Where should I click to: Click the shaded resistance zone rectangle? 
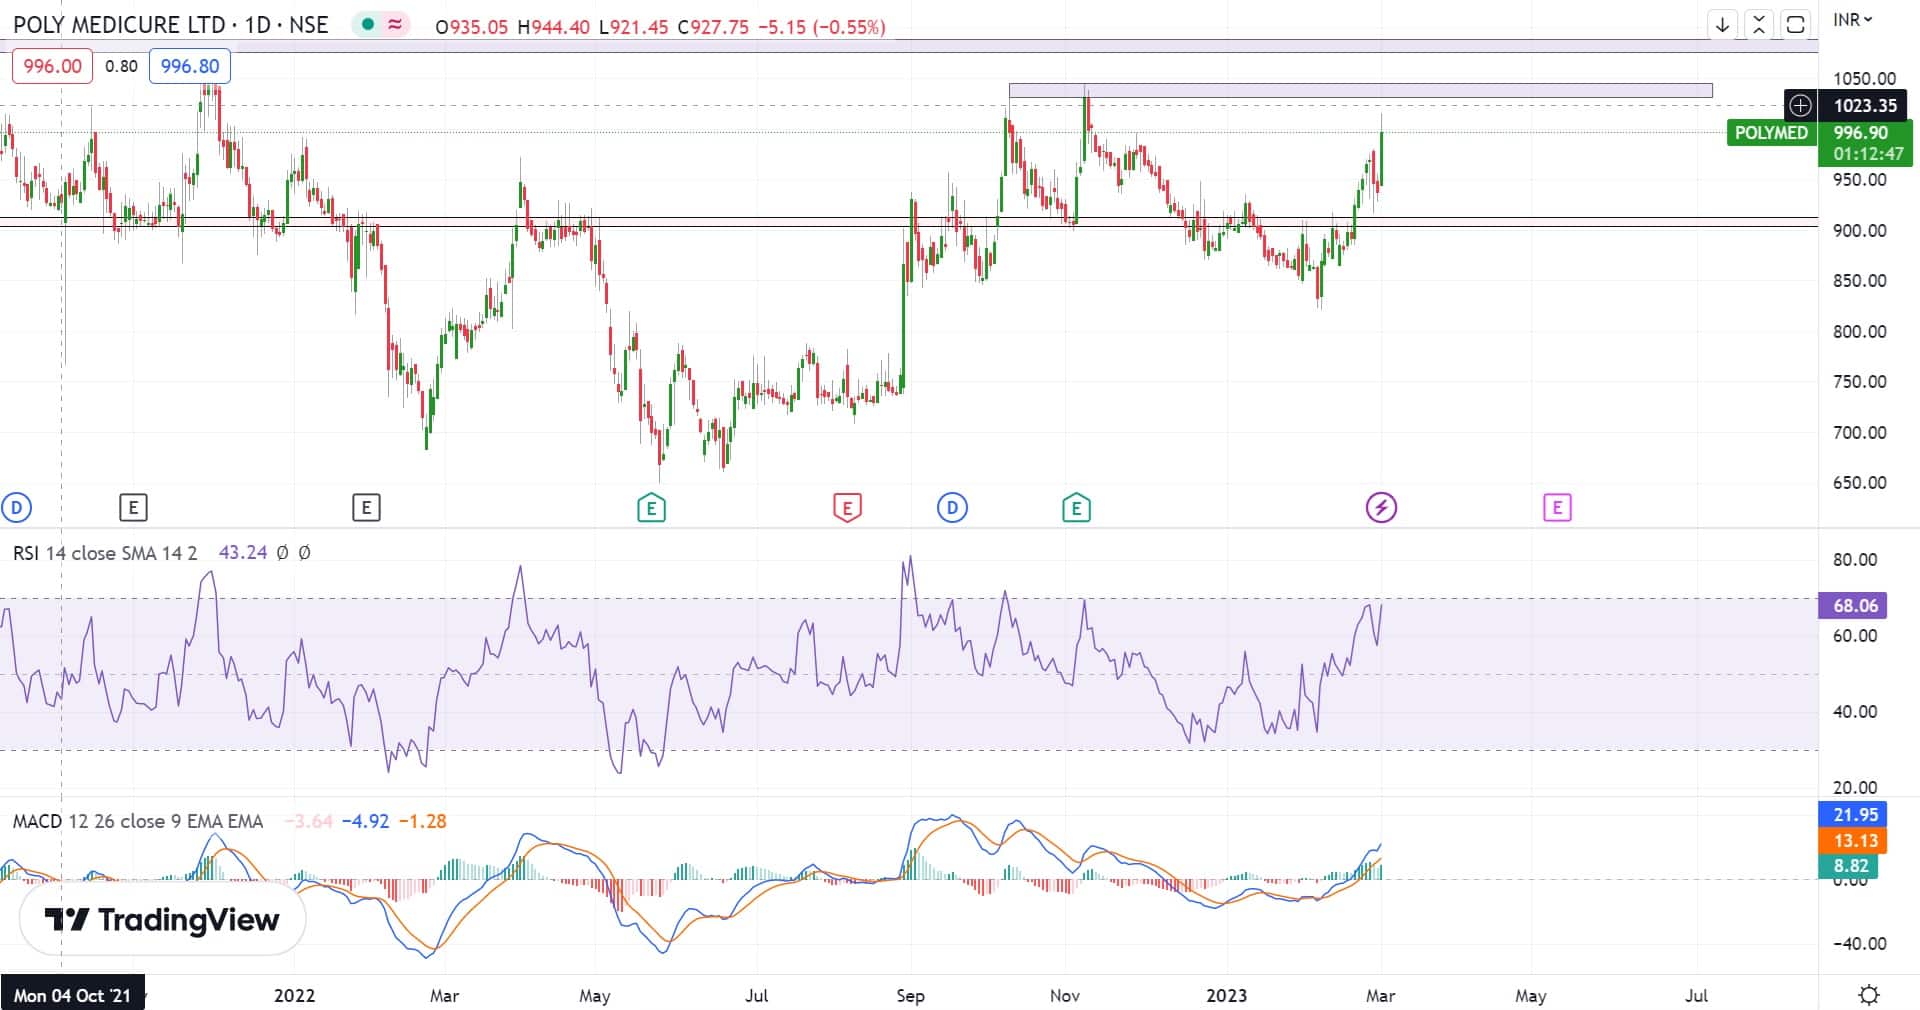click(x=1360, y=90)
